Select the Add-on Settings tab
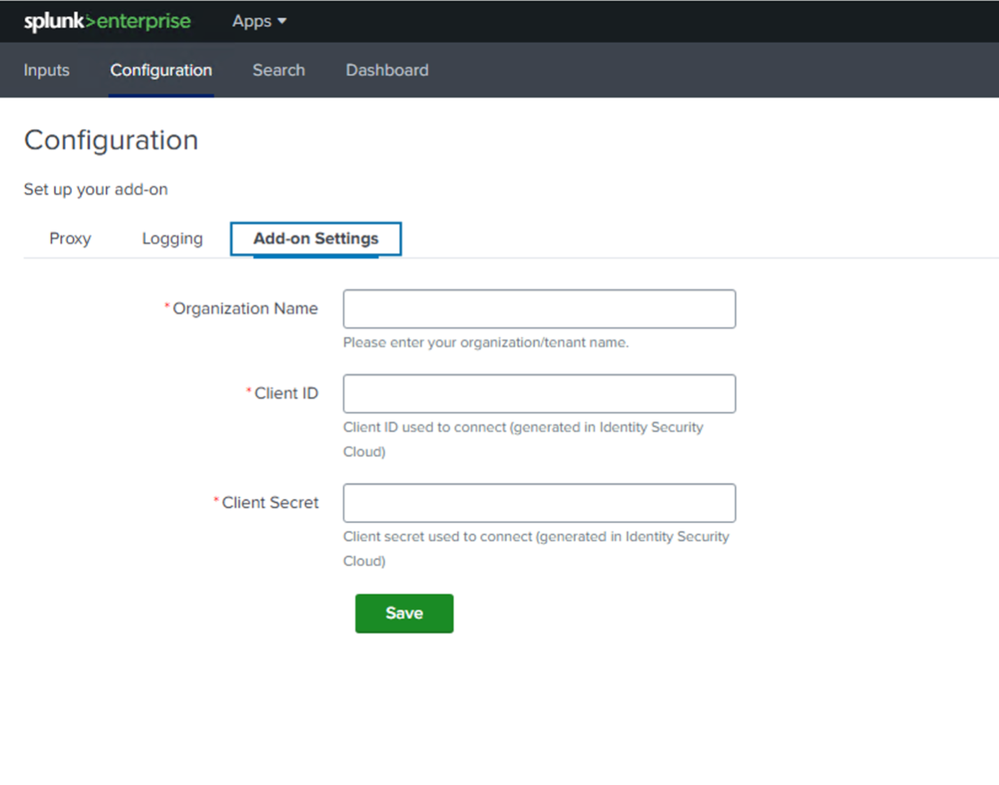 pos(315,238)
